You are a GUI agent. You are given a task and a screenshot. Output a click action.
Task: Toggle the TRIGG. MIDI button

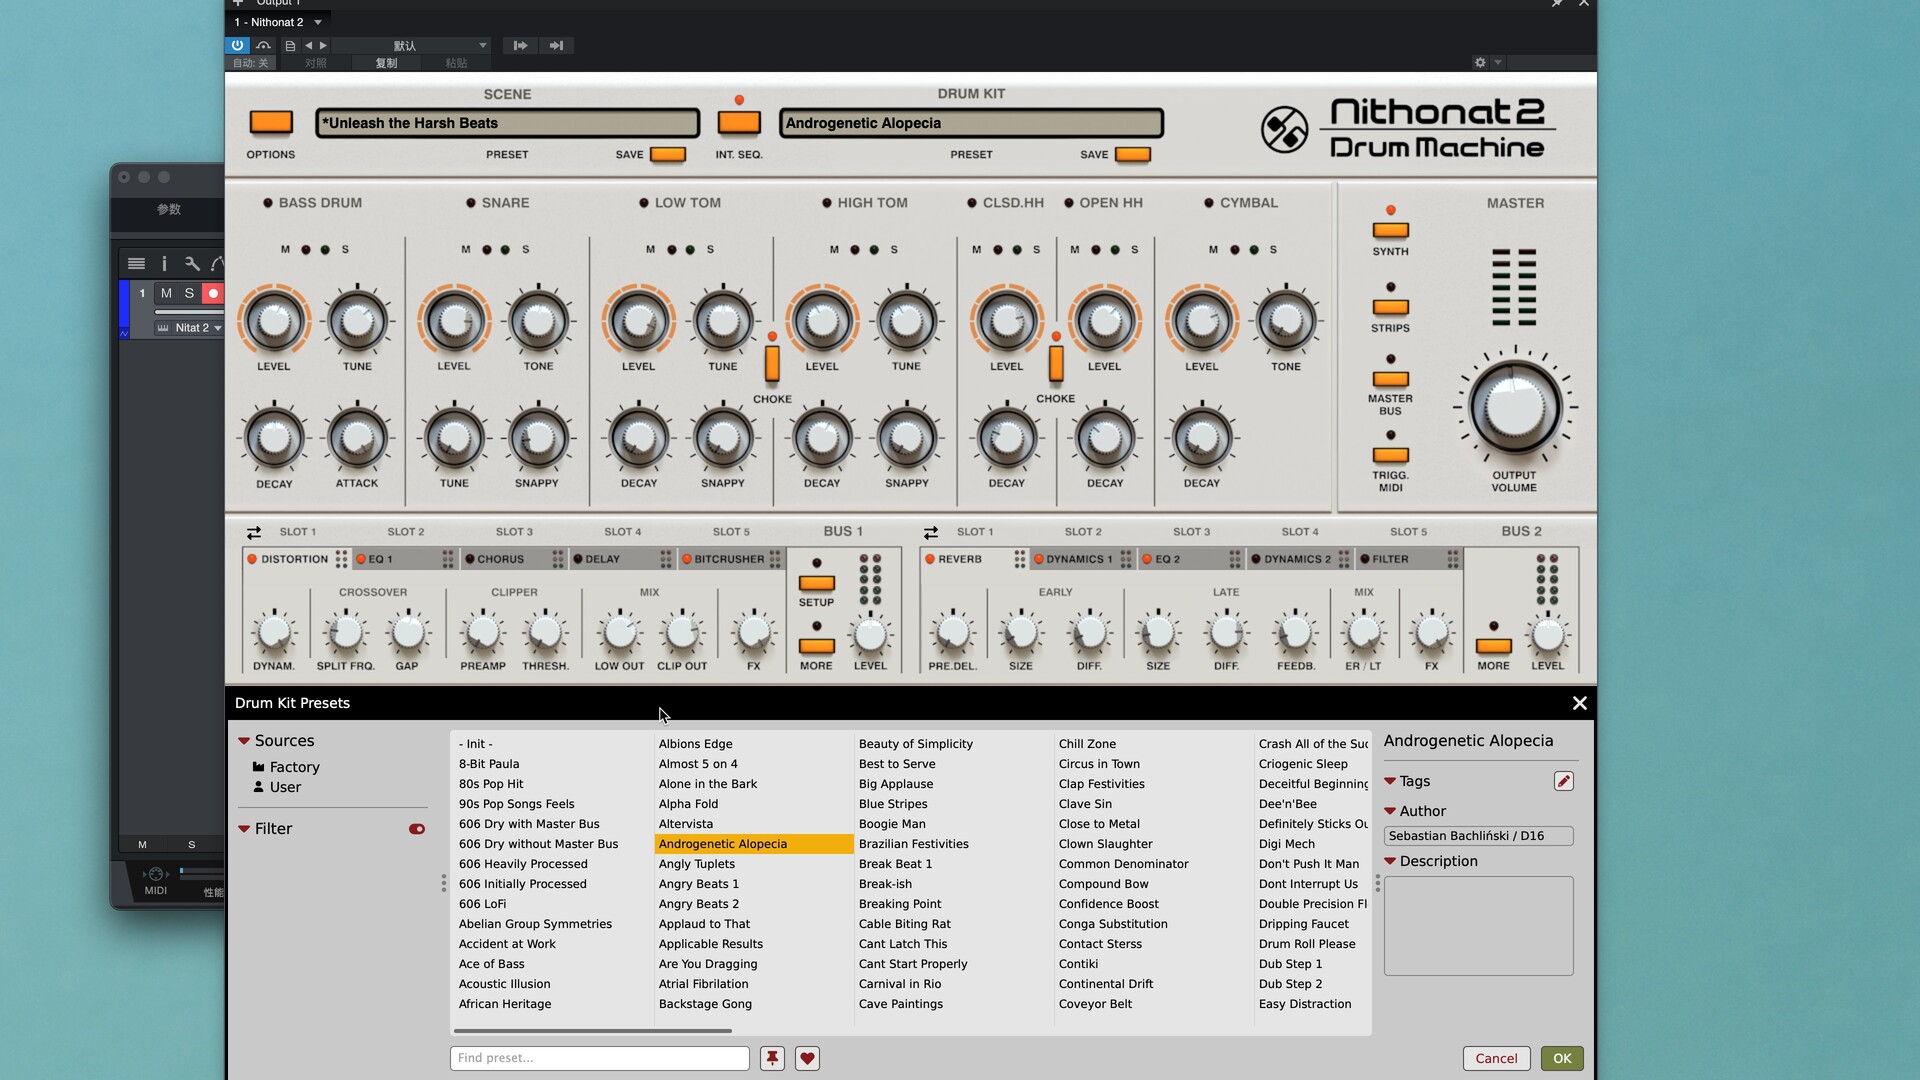(1390, 455)
